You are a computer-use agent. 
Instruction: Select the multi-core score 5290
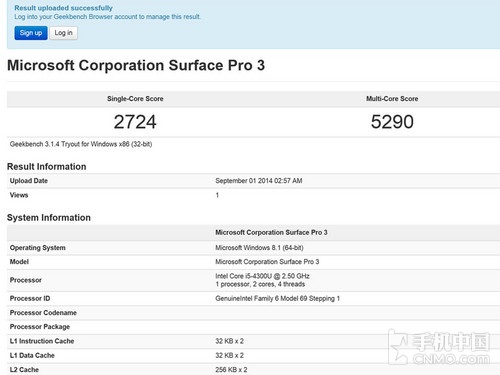point(392,122)
